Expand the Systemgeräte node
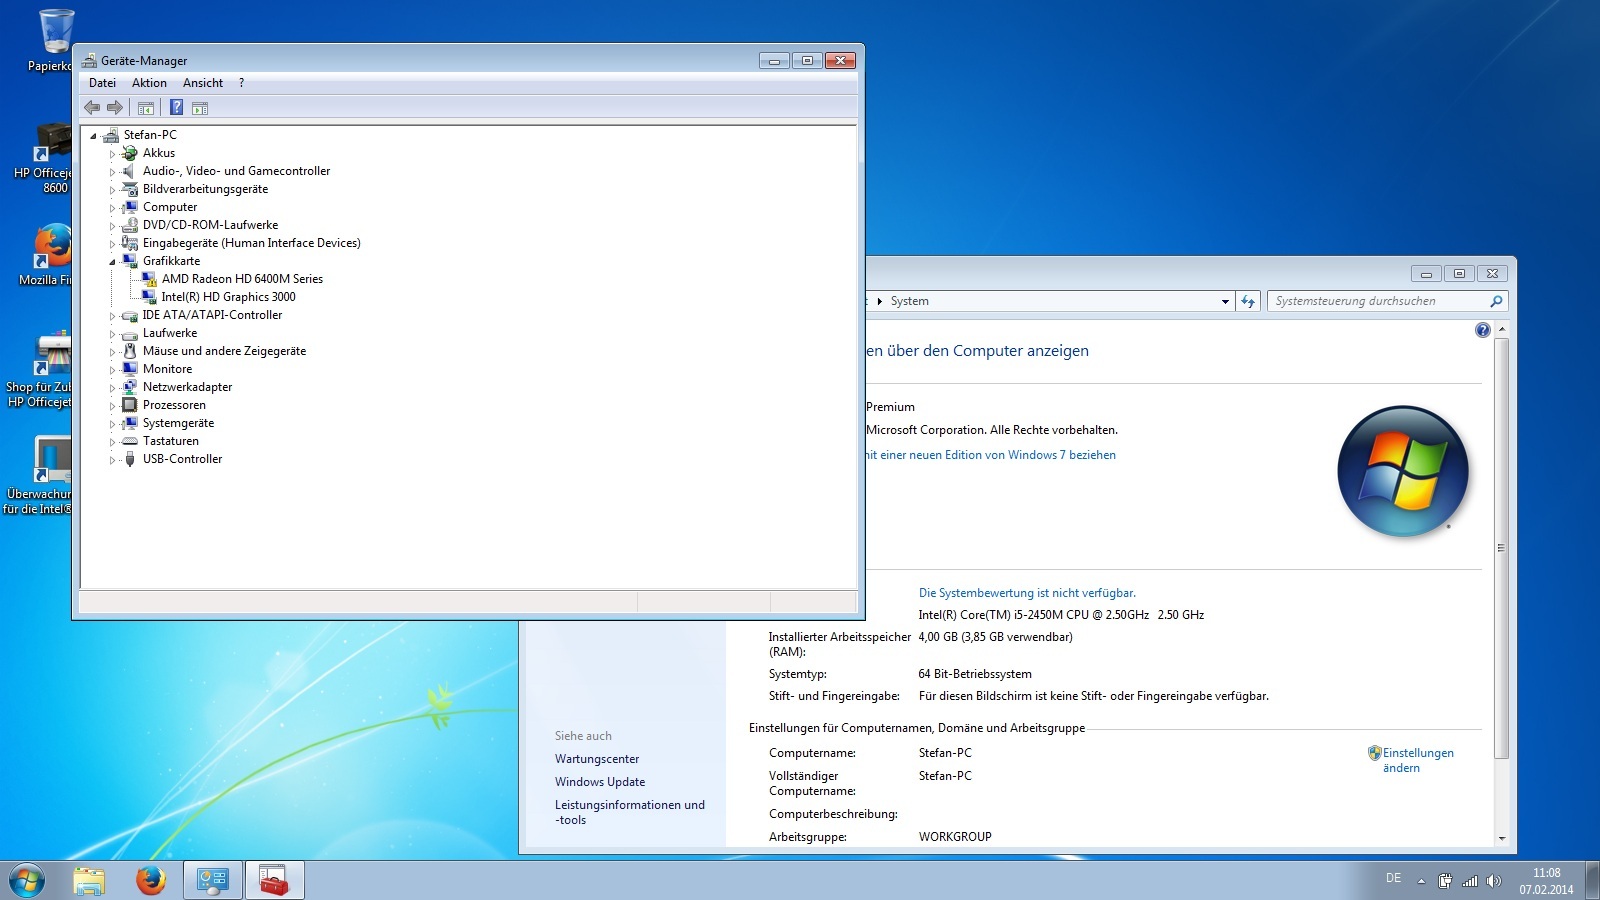Screen dimensions: 1600x900 [112, 424]
